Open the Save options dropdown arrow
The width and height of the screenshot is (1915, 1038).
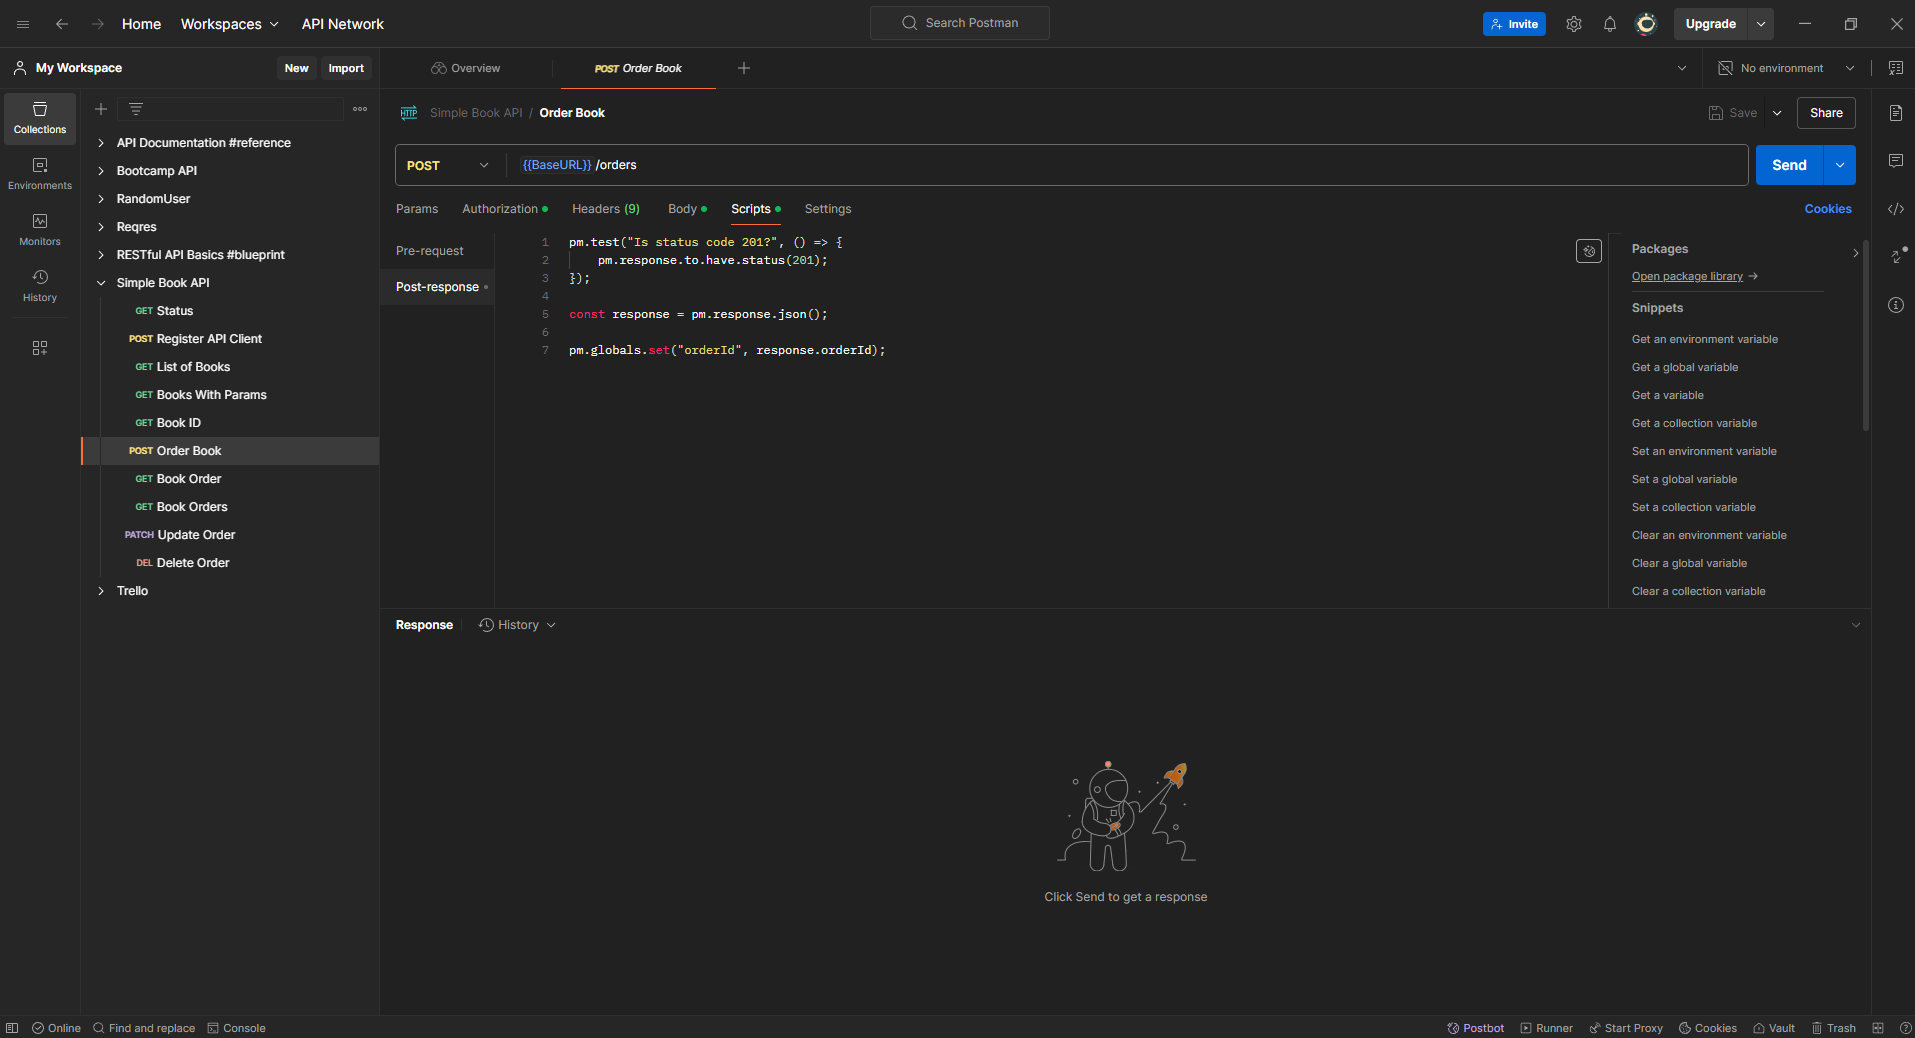[x=1777, y=113]
